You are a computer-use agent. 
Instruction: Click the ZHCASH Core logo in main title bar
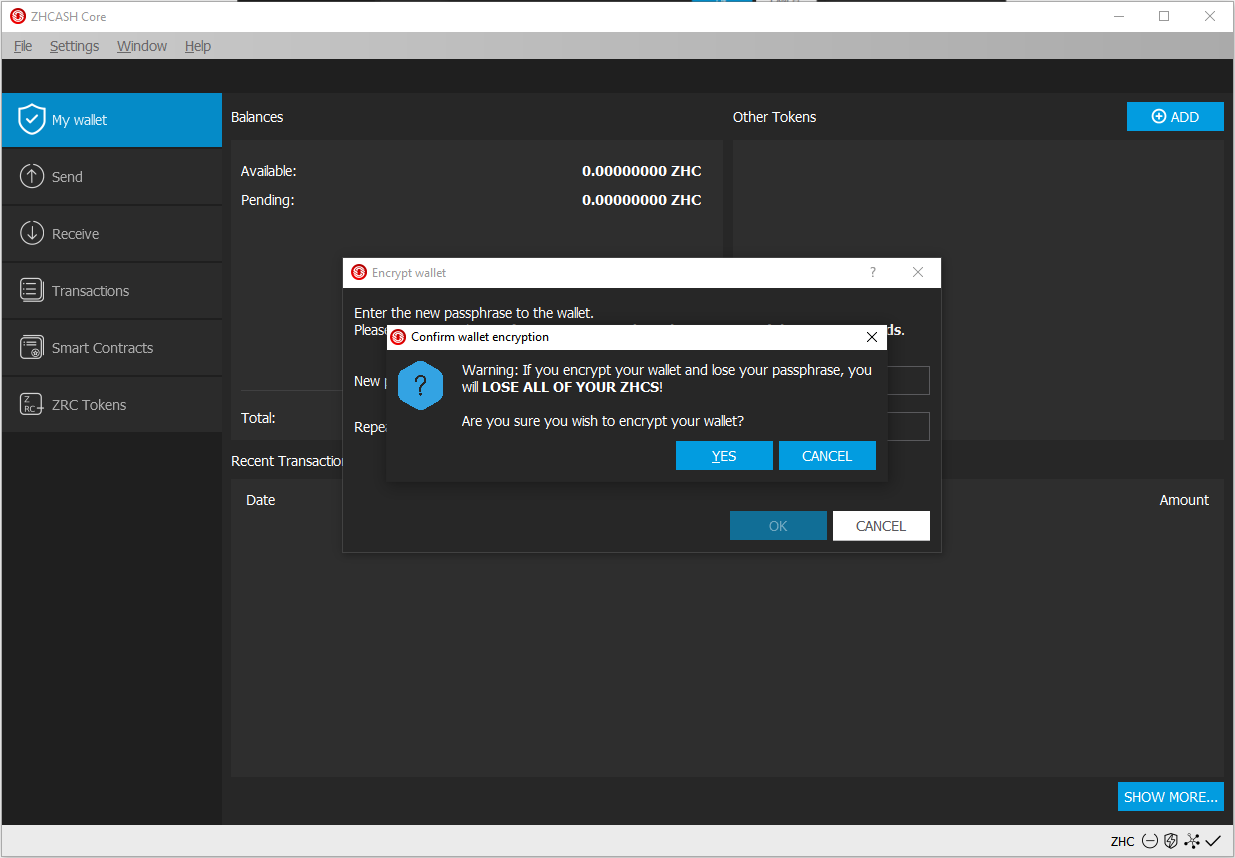(x=18, y=16)
